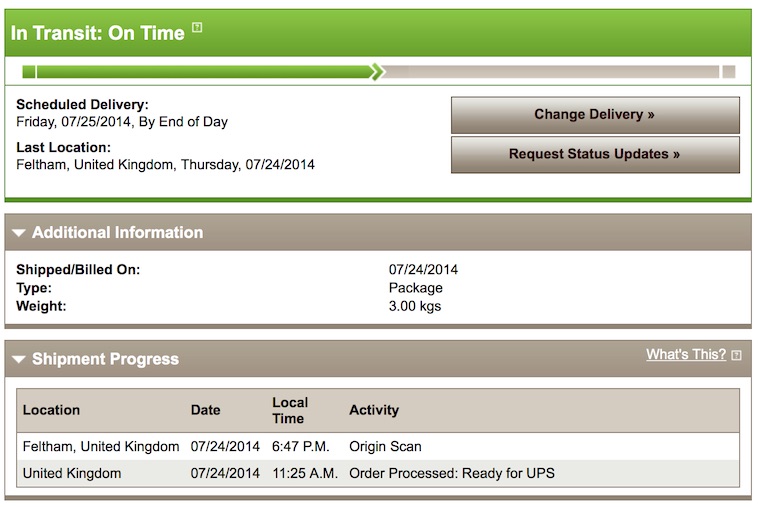This screenshot has width=760, height=507.
Task: Click the Location column header
Action: coord(51,410)
